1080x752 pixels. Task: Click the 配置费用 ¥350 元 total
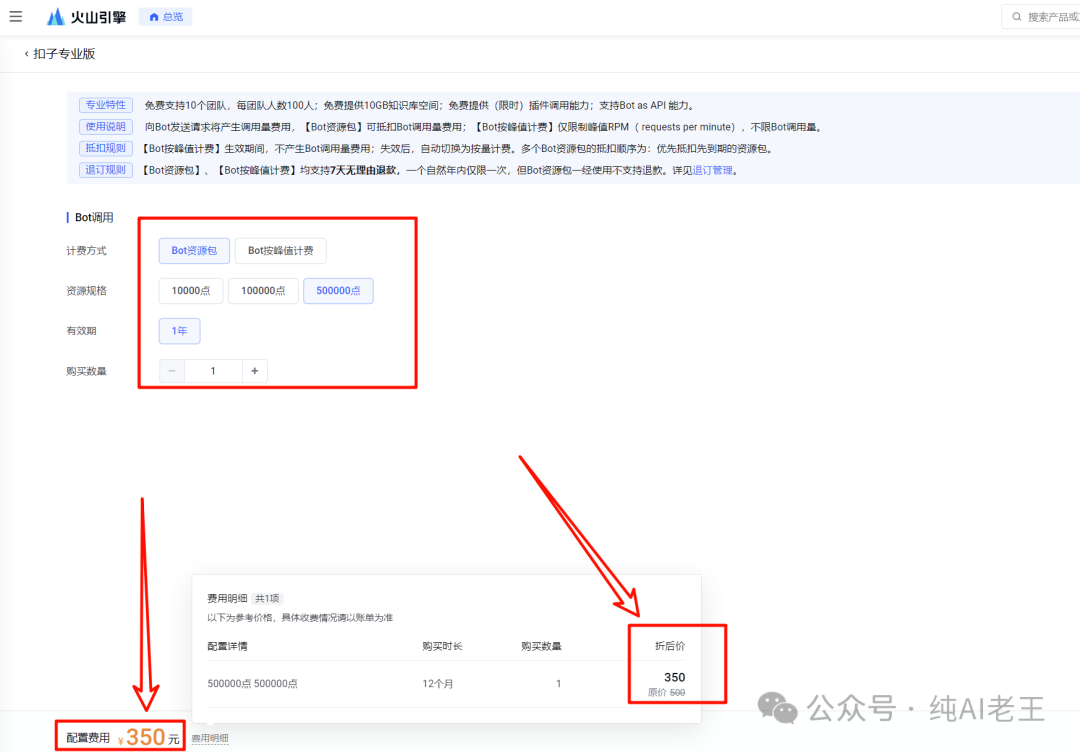tap(123, 738)
